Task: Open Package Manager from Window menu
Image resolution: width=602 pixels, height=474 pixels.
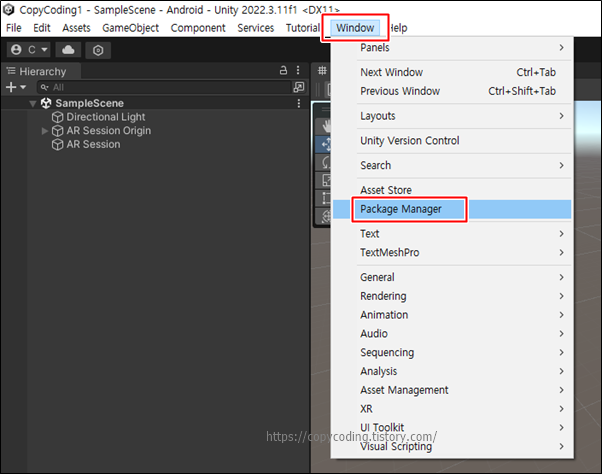Action: tap(452, 209)
